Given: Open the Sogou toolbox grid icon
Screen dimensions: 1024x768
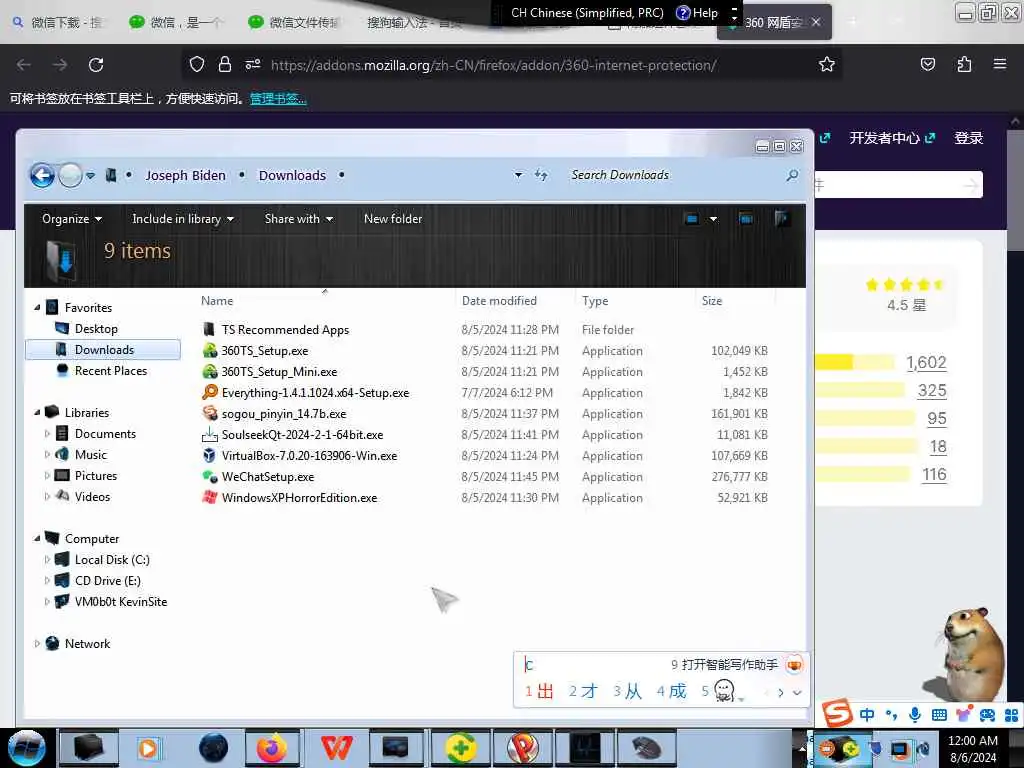Looking at the screenshot, I should (x=1011, y=714).
